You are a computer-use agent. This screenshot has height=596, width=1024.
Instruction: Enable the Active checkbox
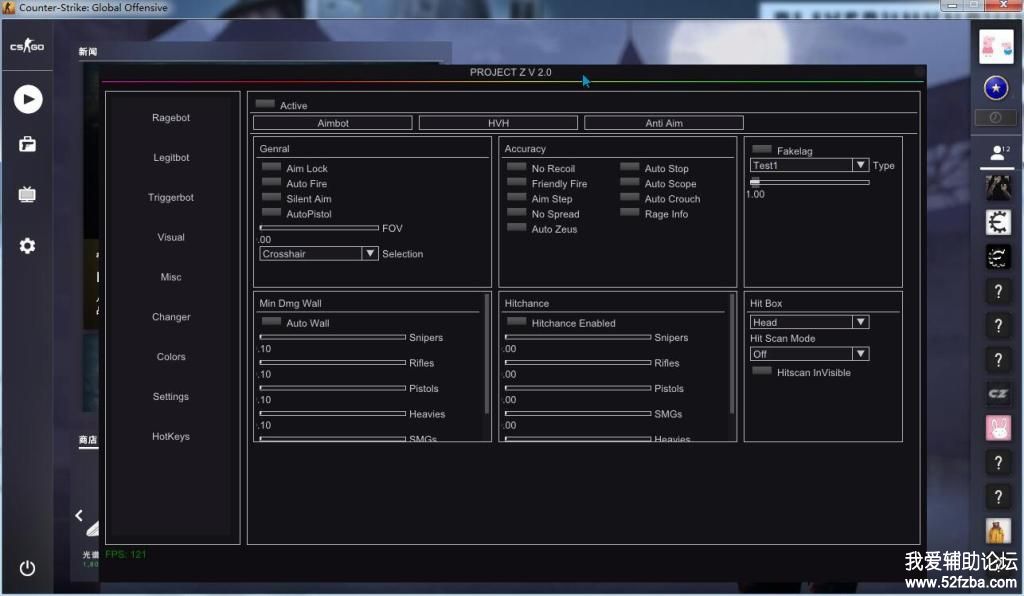pos(264,104)
